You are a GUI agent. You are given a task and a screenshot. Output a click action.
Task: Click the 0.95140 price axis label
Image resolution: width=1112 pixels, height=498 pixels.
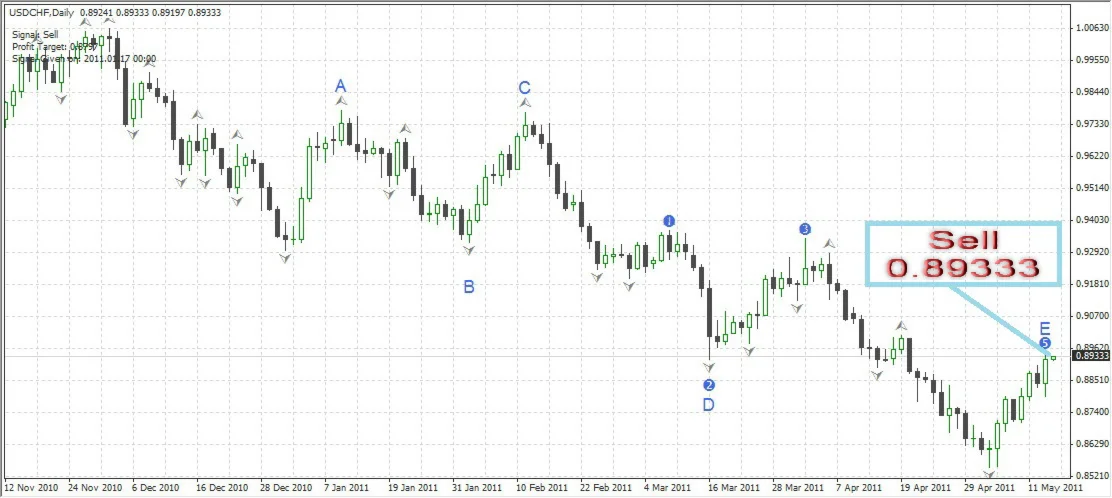(x=1092, y=189)
